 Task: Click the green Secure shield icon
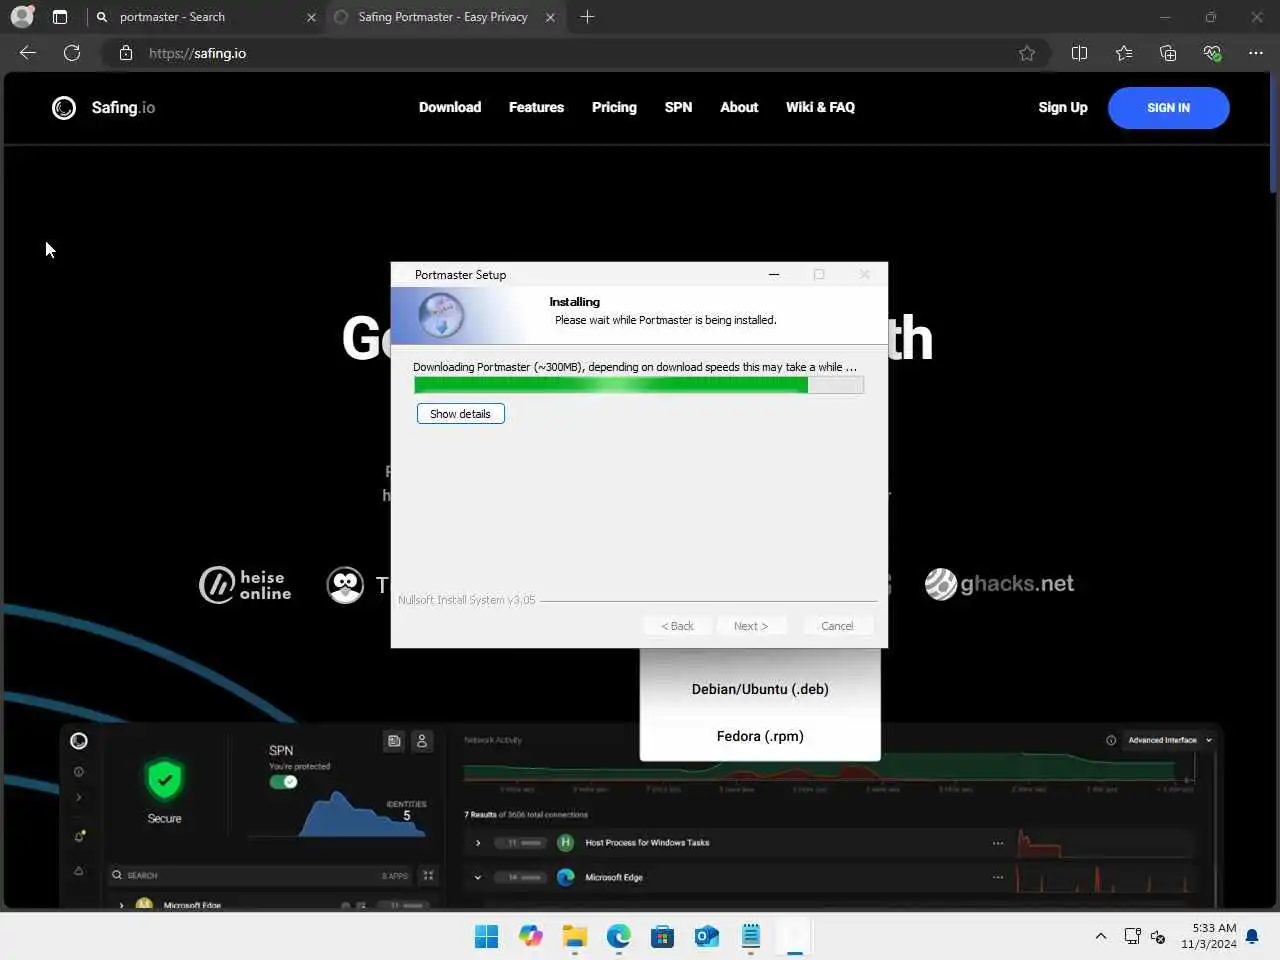point(165,780)
